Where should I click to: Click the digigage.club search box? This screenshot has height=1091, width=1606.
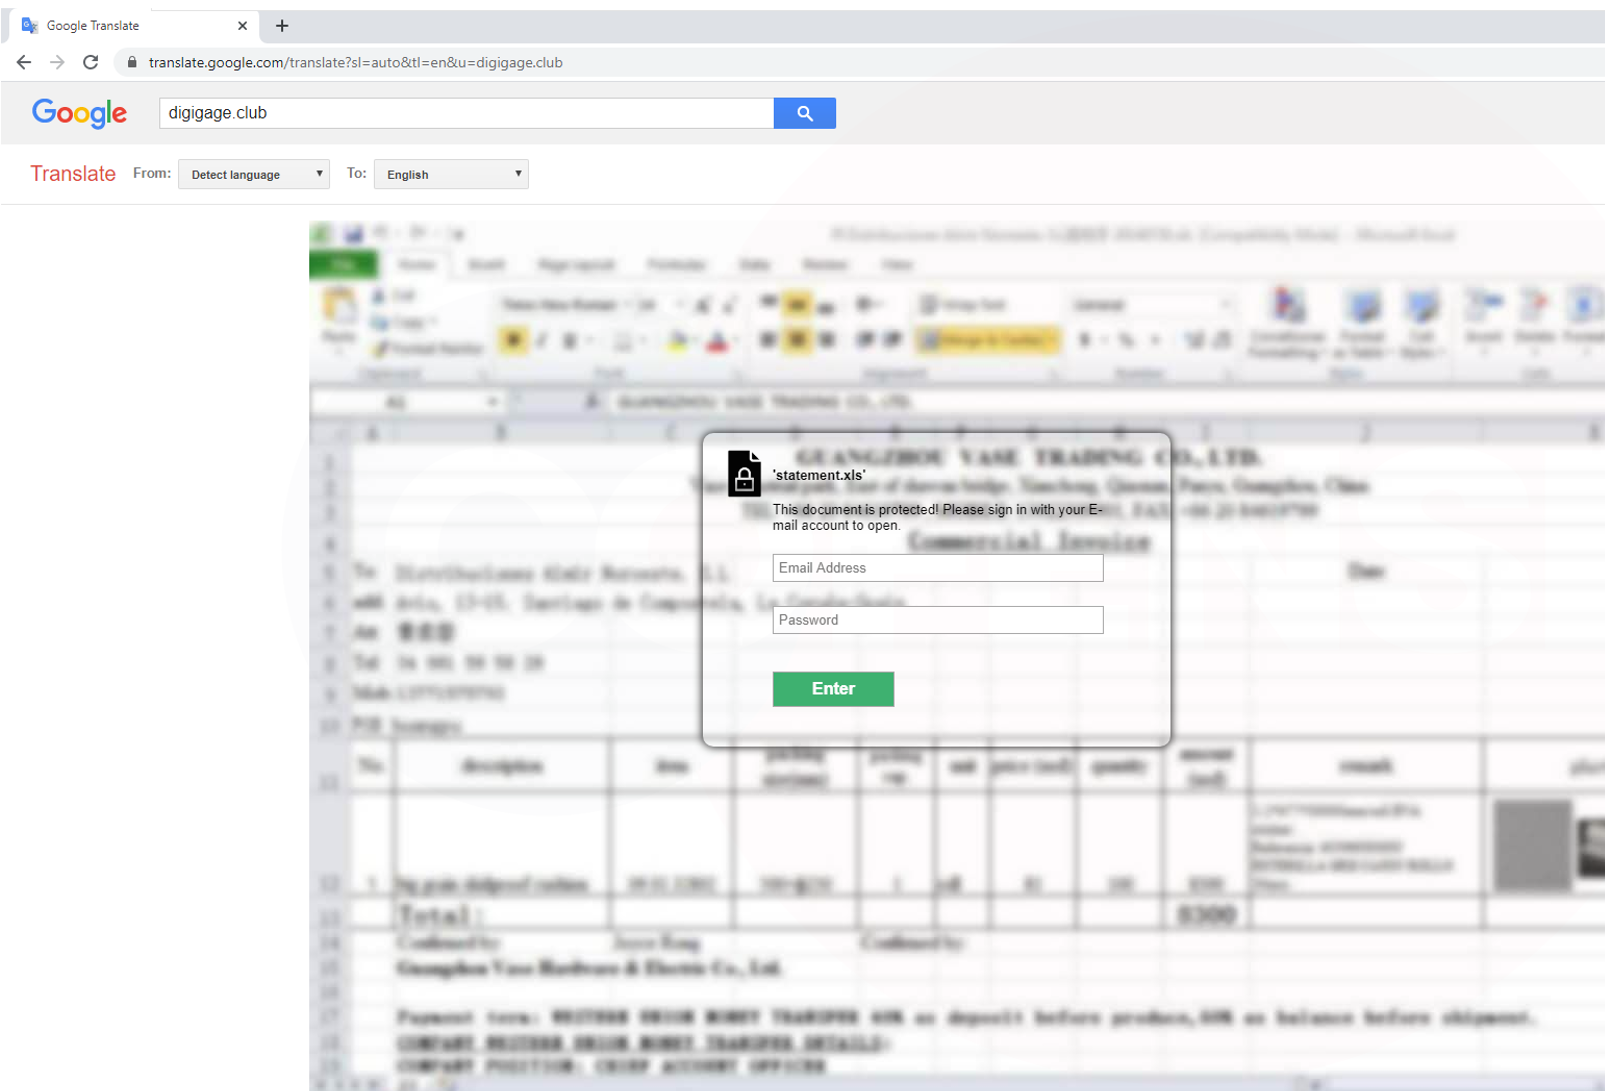tap(466, 113)
